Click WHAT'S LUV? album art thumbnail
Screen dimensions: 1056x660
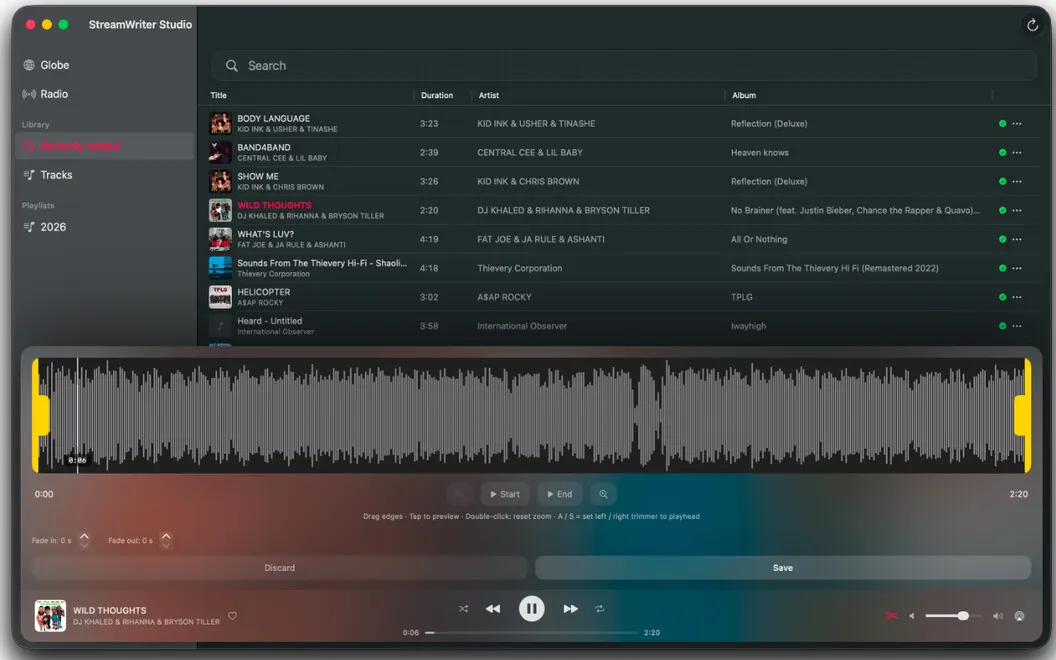220,239
